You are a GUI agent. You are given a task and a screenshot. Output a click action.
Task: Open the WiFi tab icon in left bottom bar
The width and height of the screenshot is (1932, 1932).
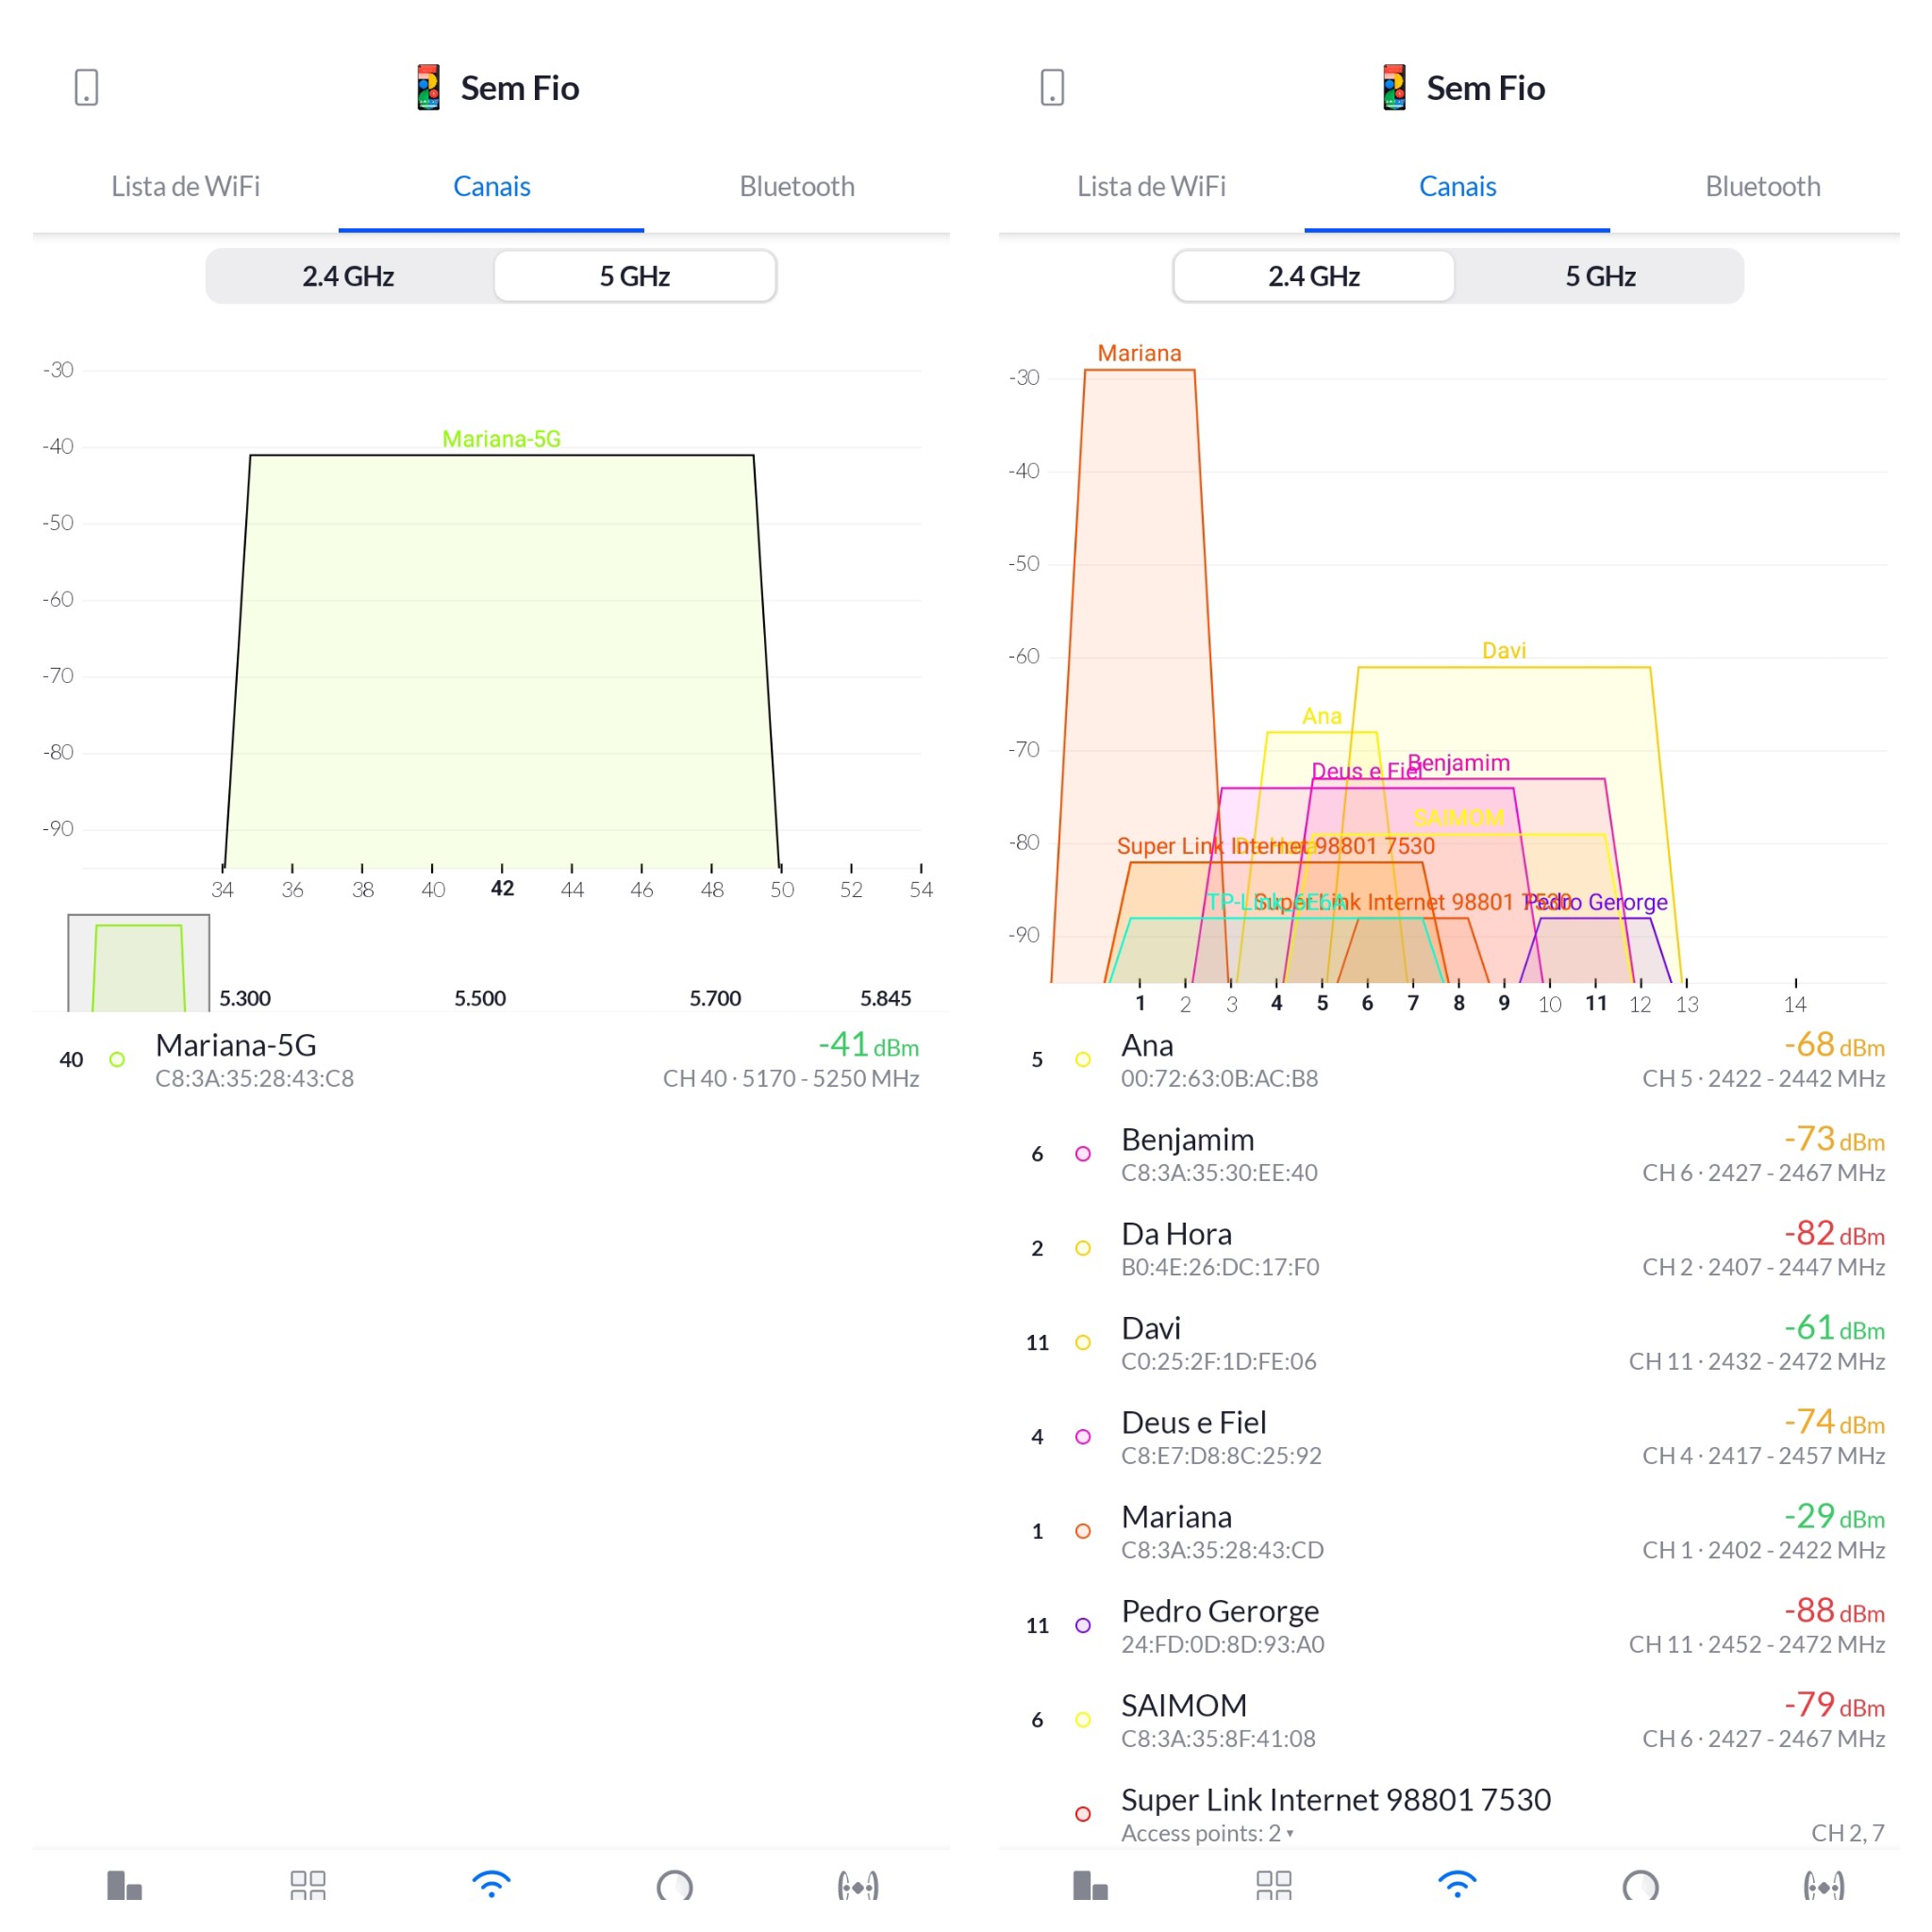(491, 1885)
